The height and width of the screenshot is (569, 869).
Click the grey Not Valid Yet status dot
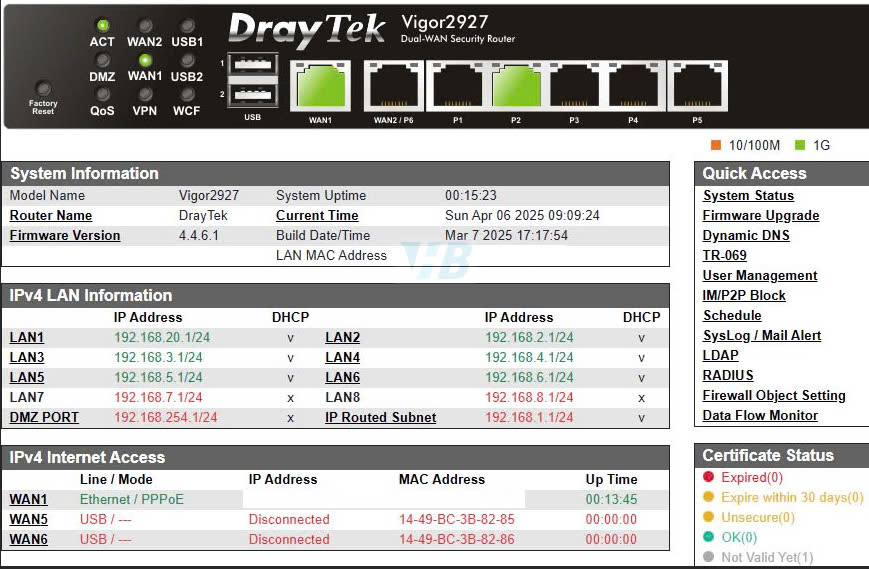[x=708, y=556]
